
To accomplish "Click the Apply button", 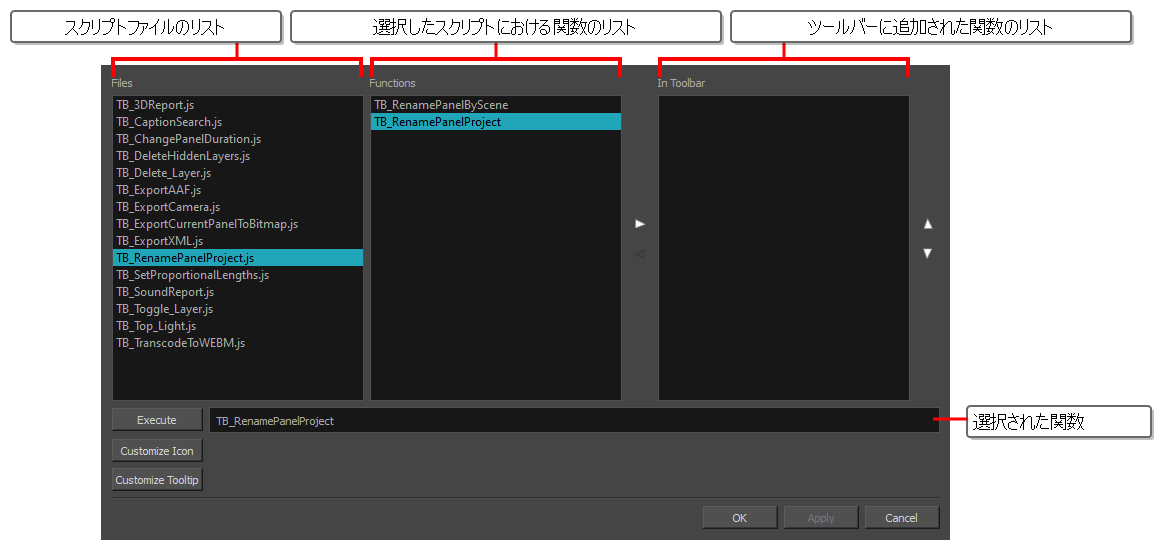I will [820, 517].
